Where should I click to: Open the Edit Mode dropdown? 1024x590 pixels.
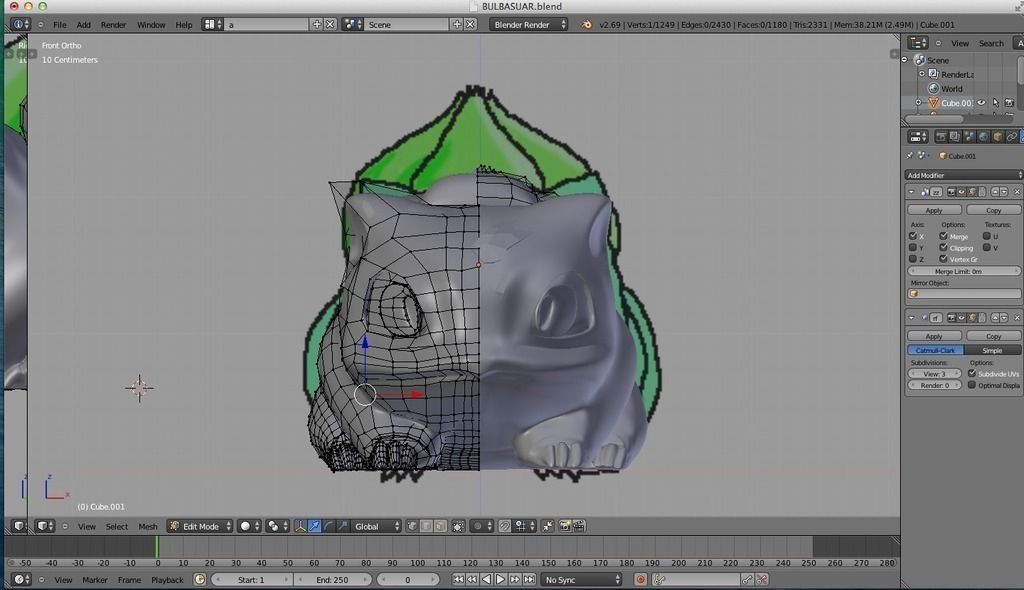pyautogui.click(x=200, y=526)
